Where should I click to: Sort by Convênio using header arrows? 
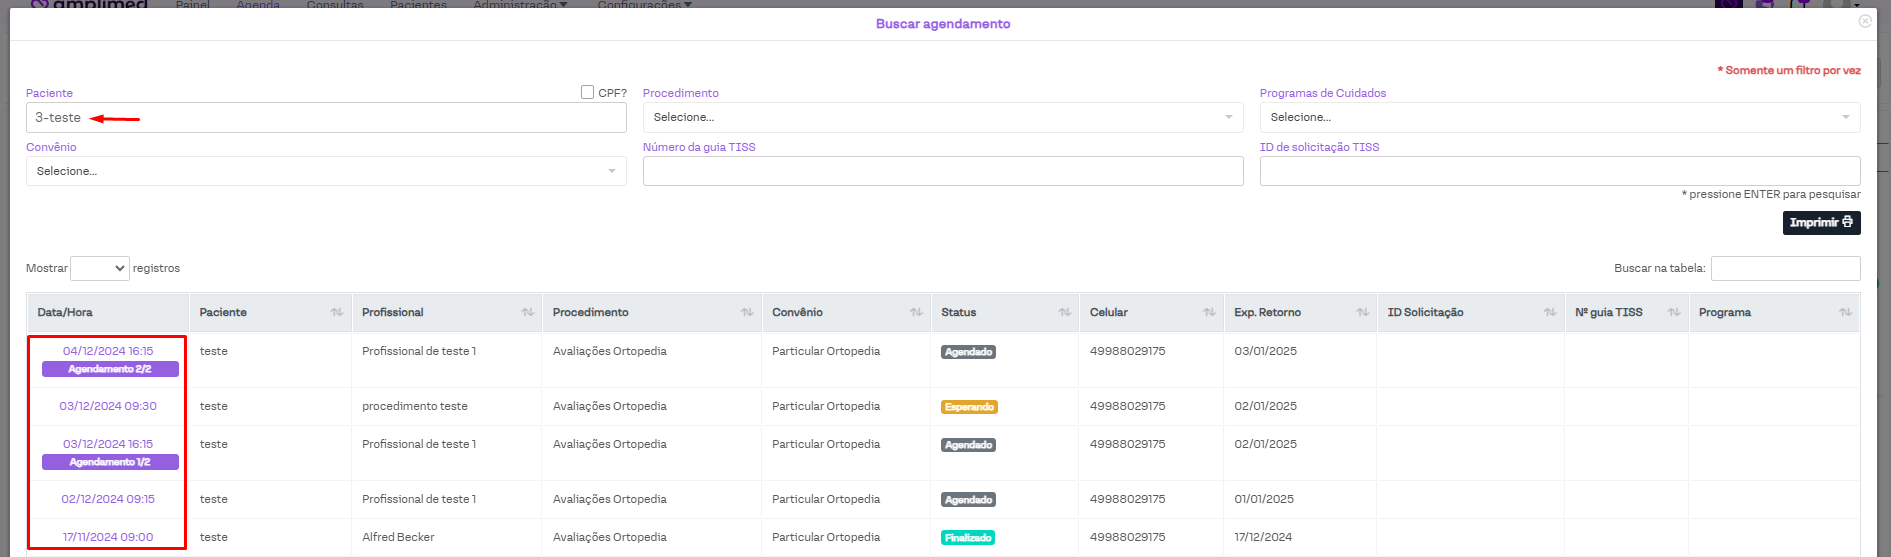coord(915,313)
